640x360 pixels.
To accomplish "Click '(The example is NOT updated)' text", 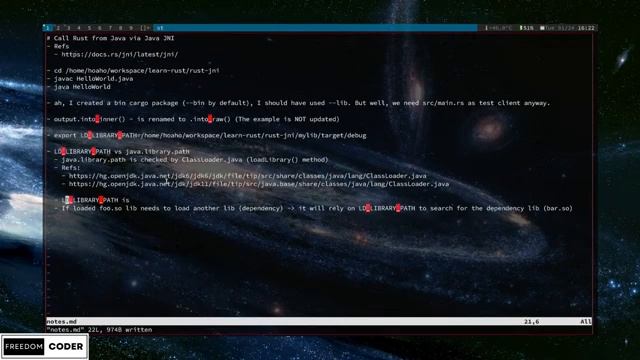I will pos(287,119).
